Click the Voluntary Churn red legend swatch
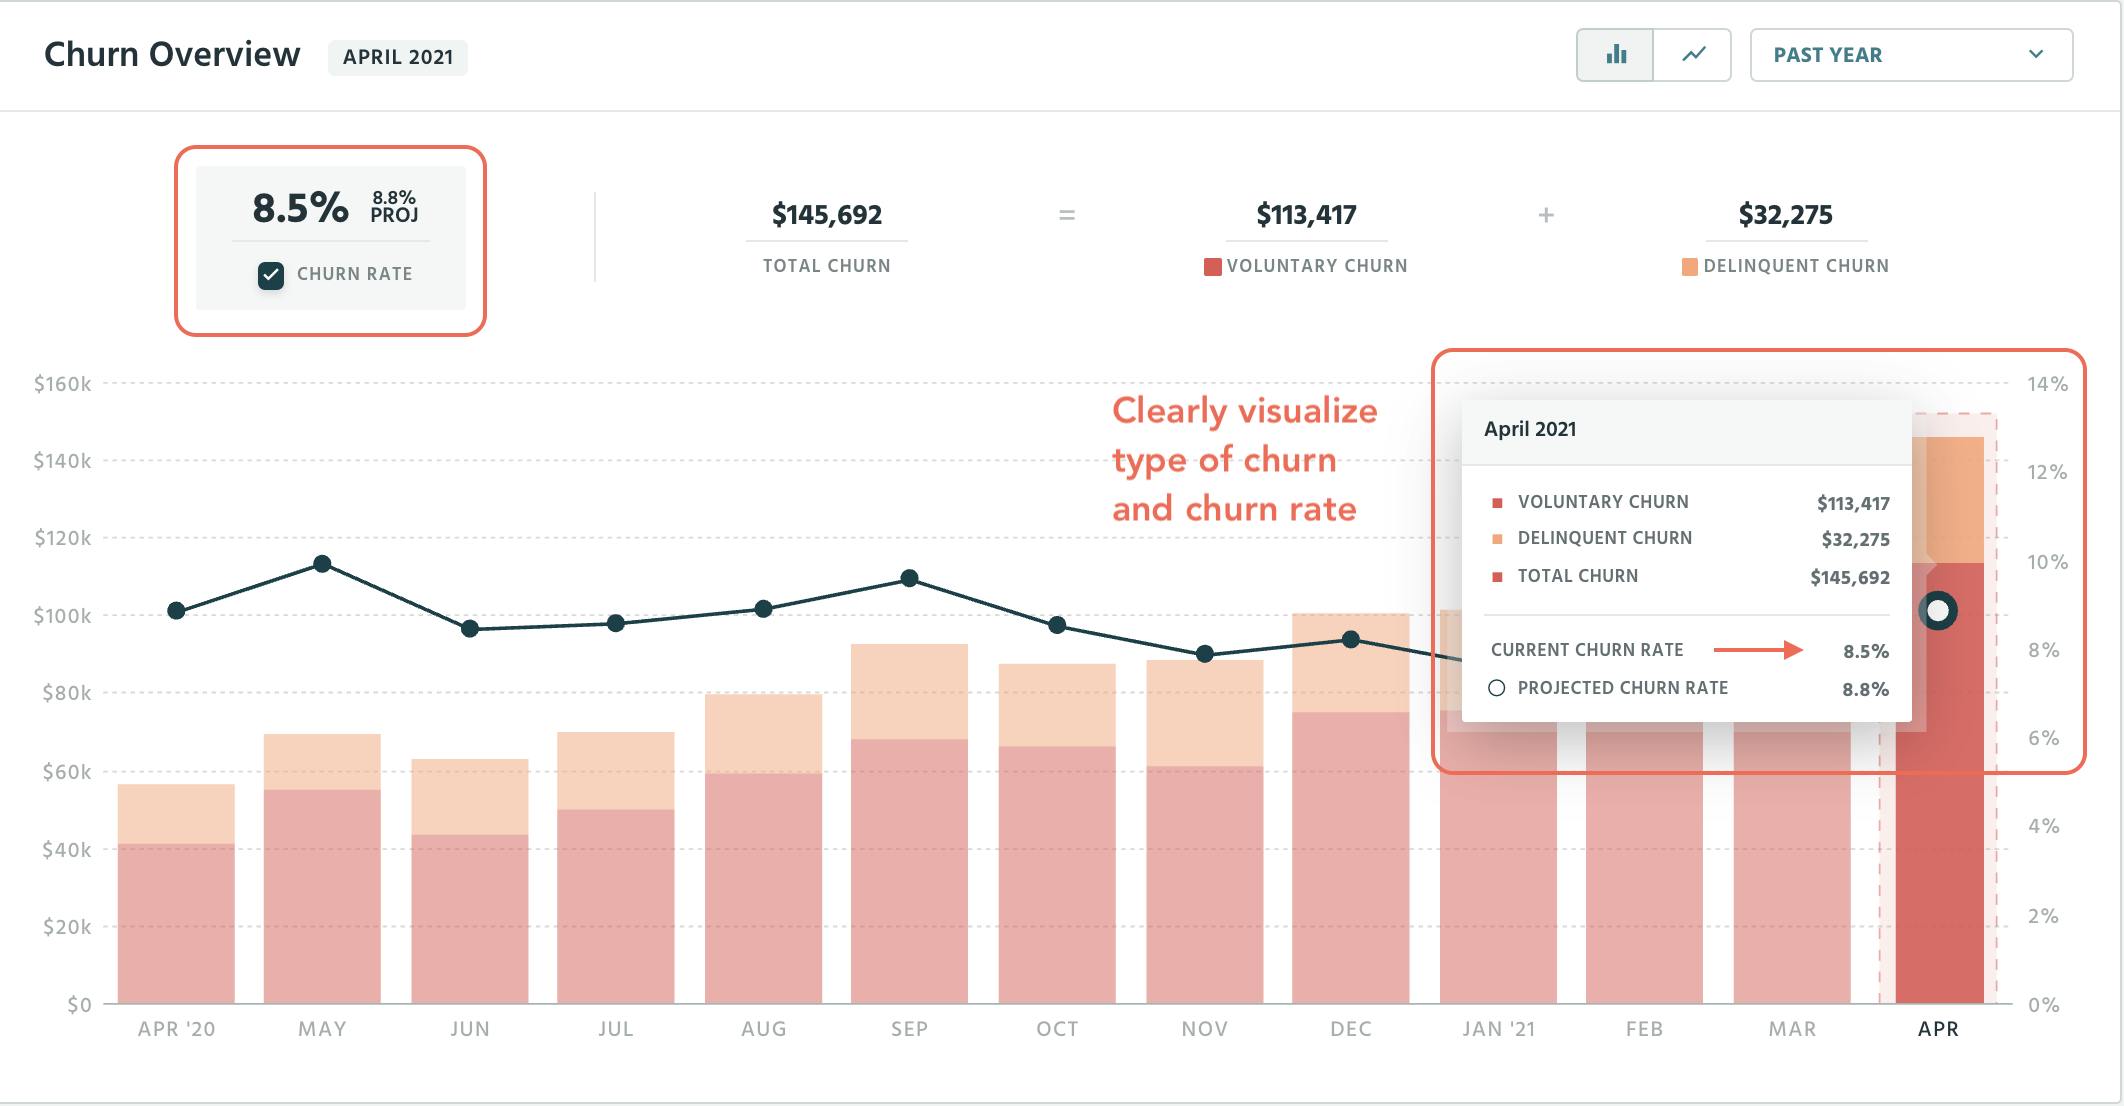Viewport: 2124px width, 1106px height. click(1212, 267)
